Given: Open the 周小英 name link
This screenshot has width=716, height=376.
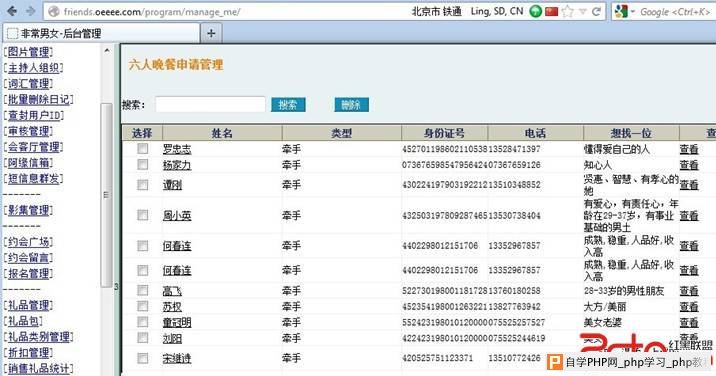Looking at the screenshot, I should pyautogui.click(x=177, y=215).
